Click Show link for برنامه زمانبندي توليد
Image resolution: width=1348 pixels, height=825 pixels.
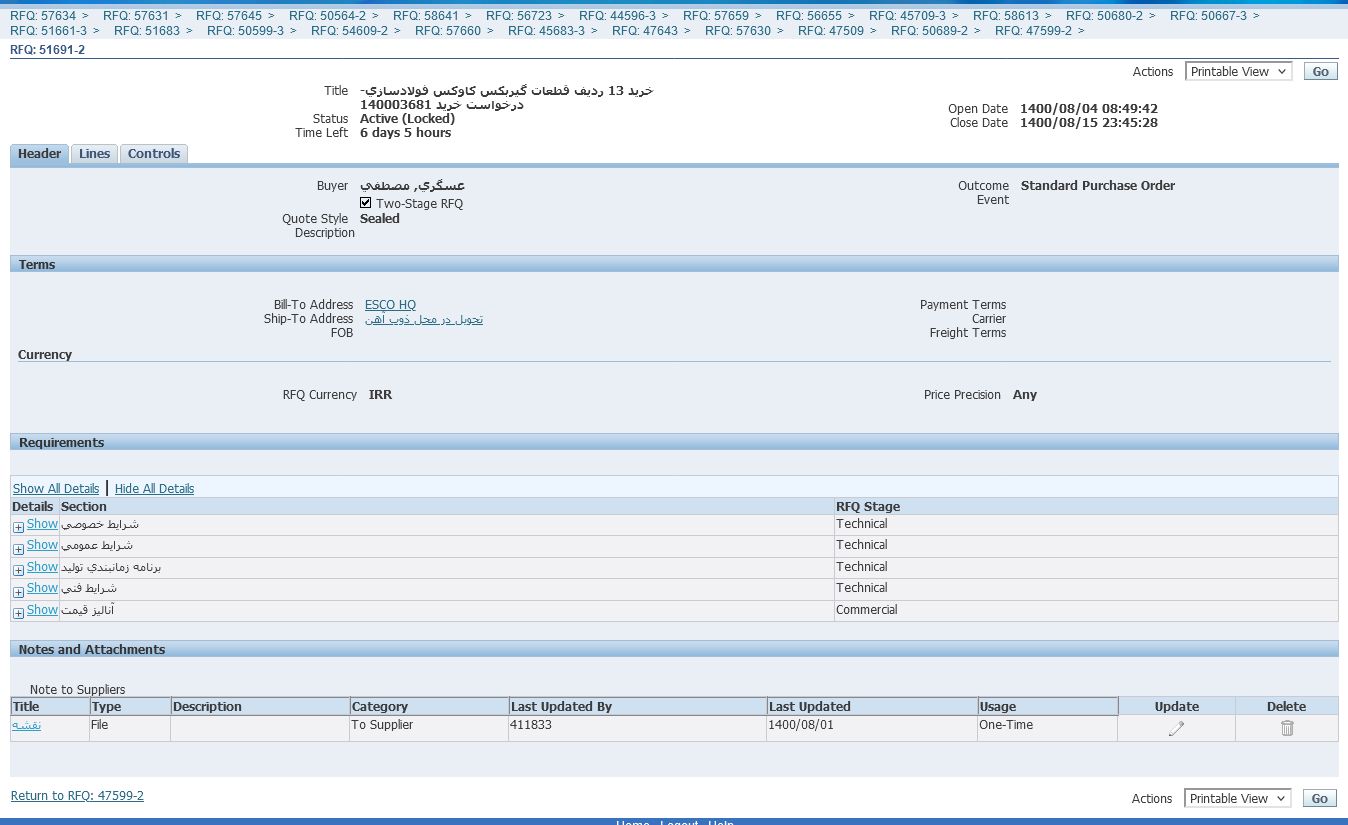coord(42,567)
